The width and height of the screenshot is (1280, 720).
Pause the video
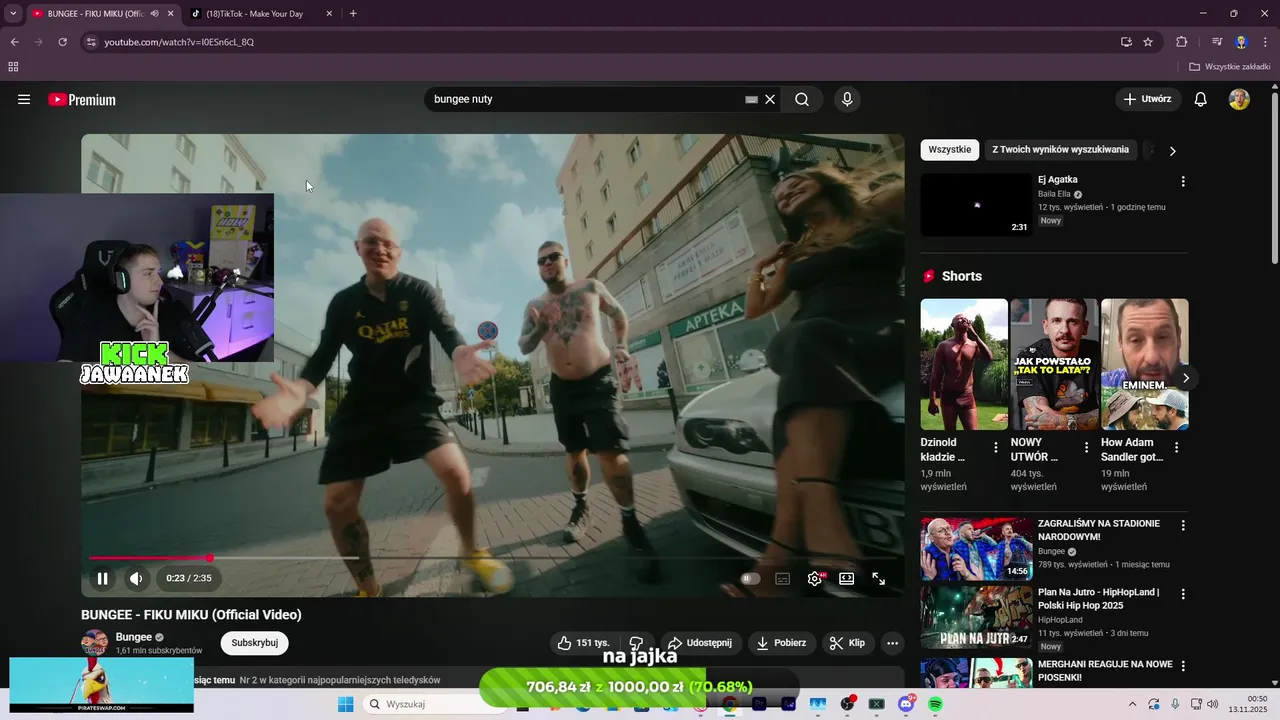coord(102,578)
